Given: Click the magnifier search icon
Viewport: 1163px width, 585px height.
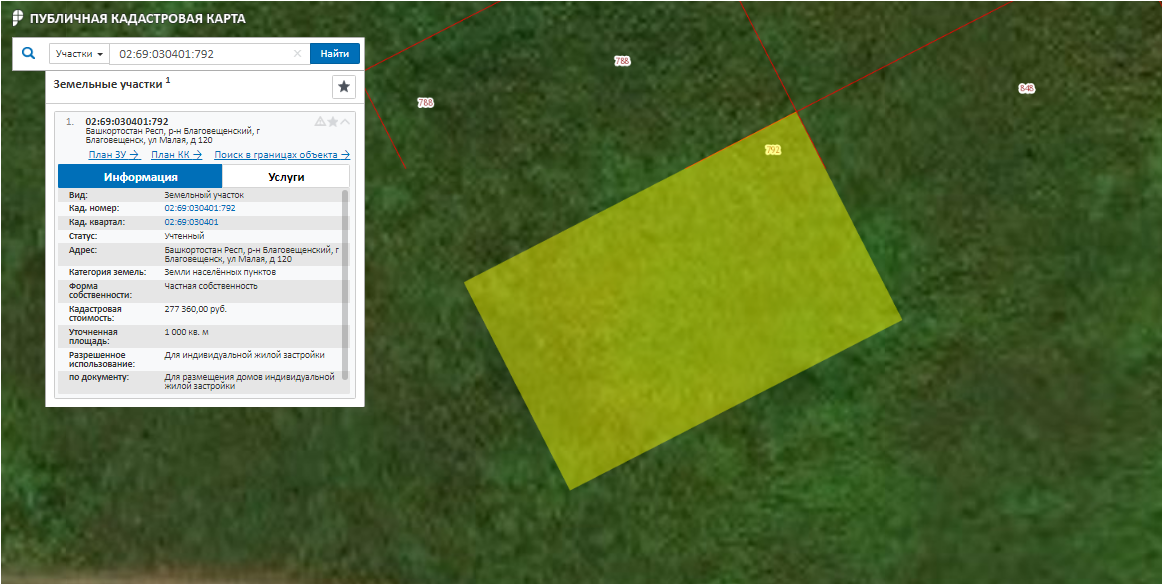Looking at the screenshot, I should [x=28, y=53].
